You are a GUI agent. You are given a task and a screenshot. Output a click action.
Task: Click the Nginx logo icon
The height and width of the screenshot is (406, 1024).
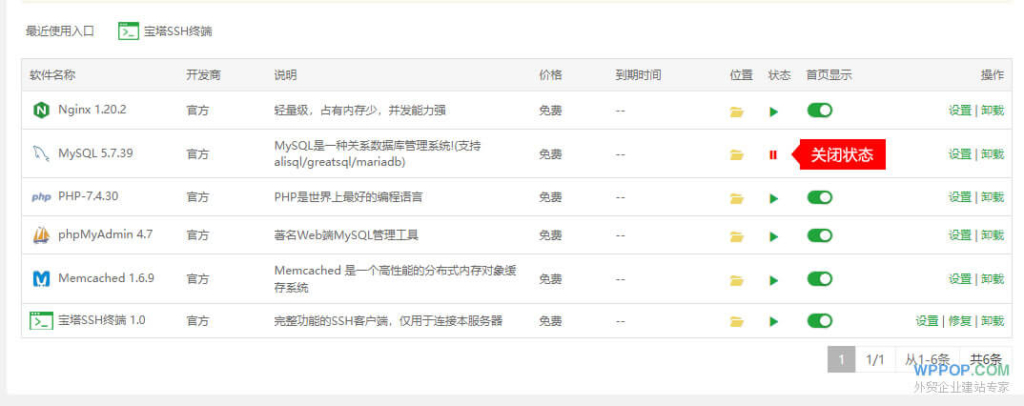click(41, 110)
